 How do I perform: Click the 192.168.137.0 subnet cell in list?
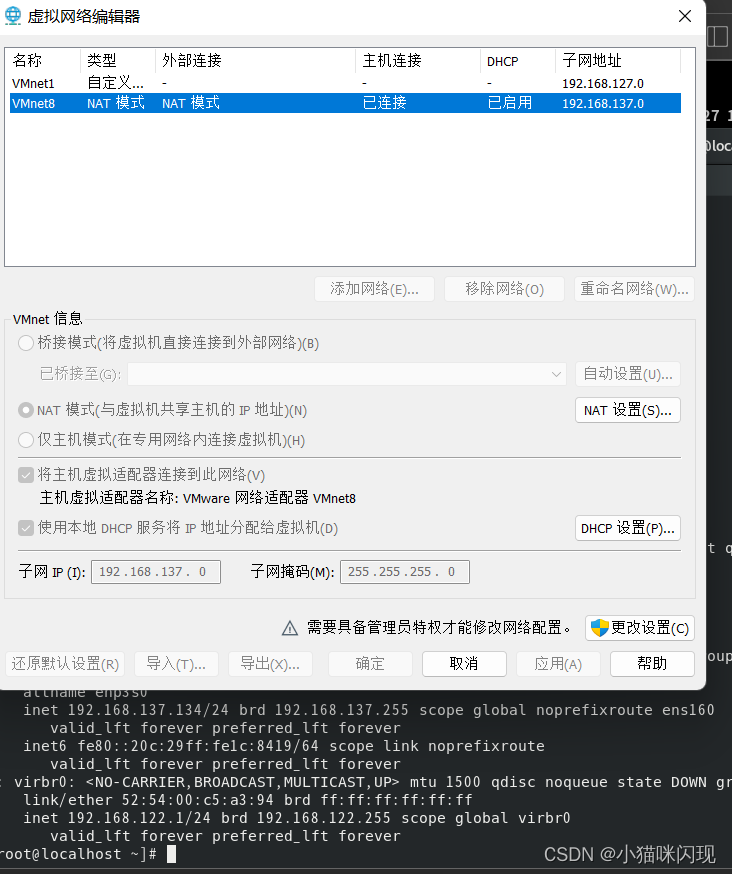click(603, 104)
